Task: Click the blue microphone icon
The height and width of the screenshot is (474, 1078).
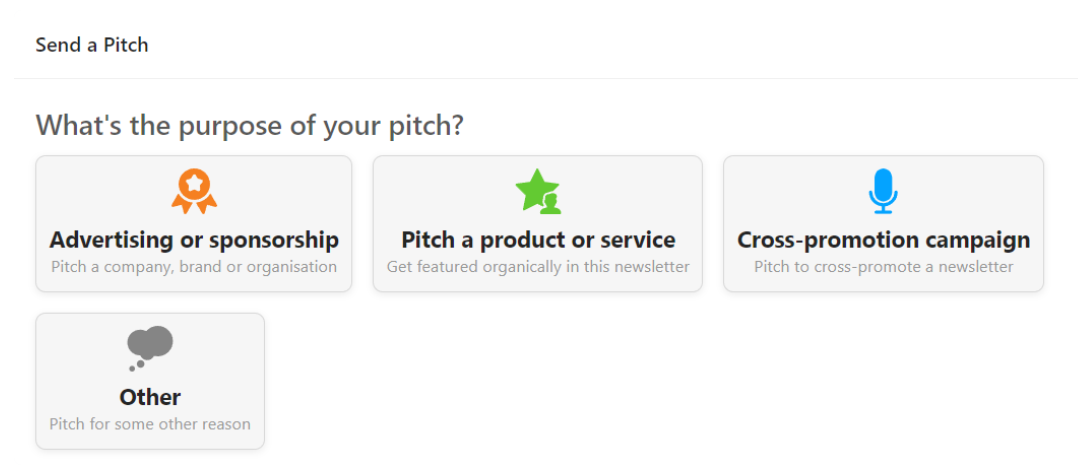Action: point(883,191)
